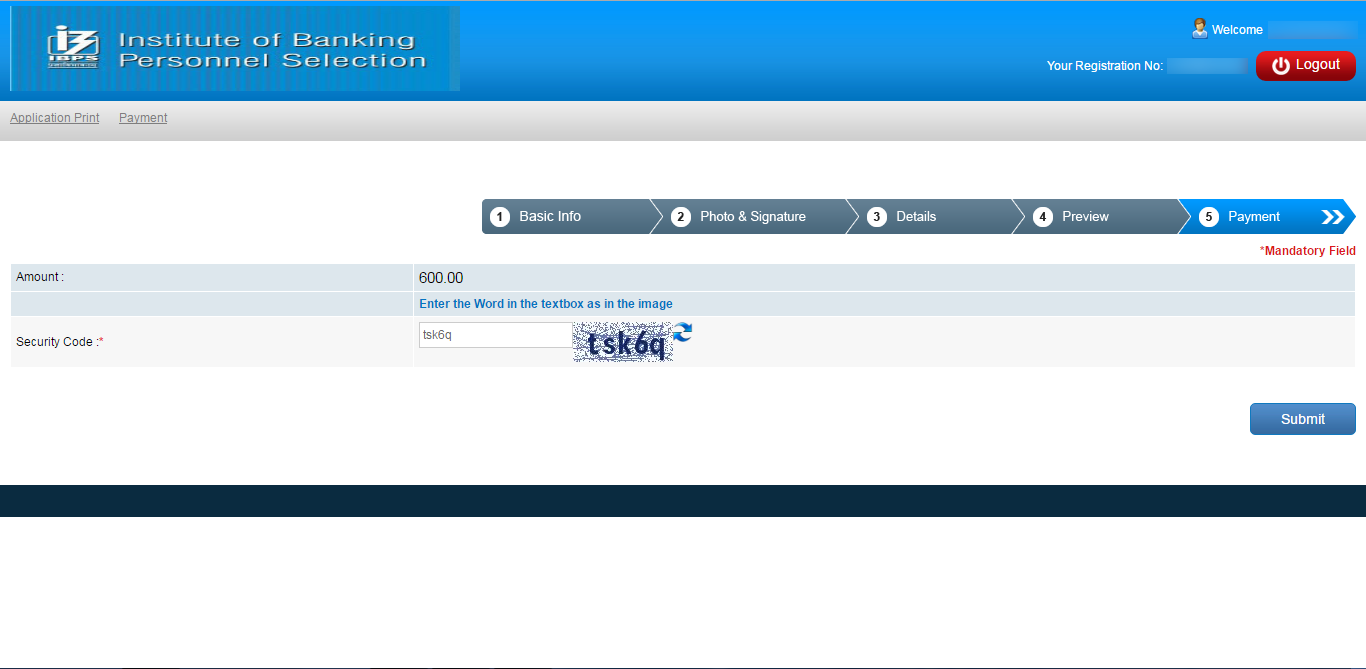Click the tsk6q captcha image
The height and width of the screenshot is (669, 1366).
coord(622,344)
